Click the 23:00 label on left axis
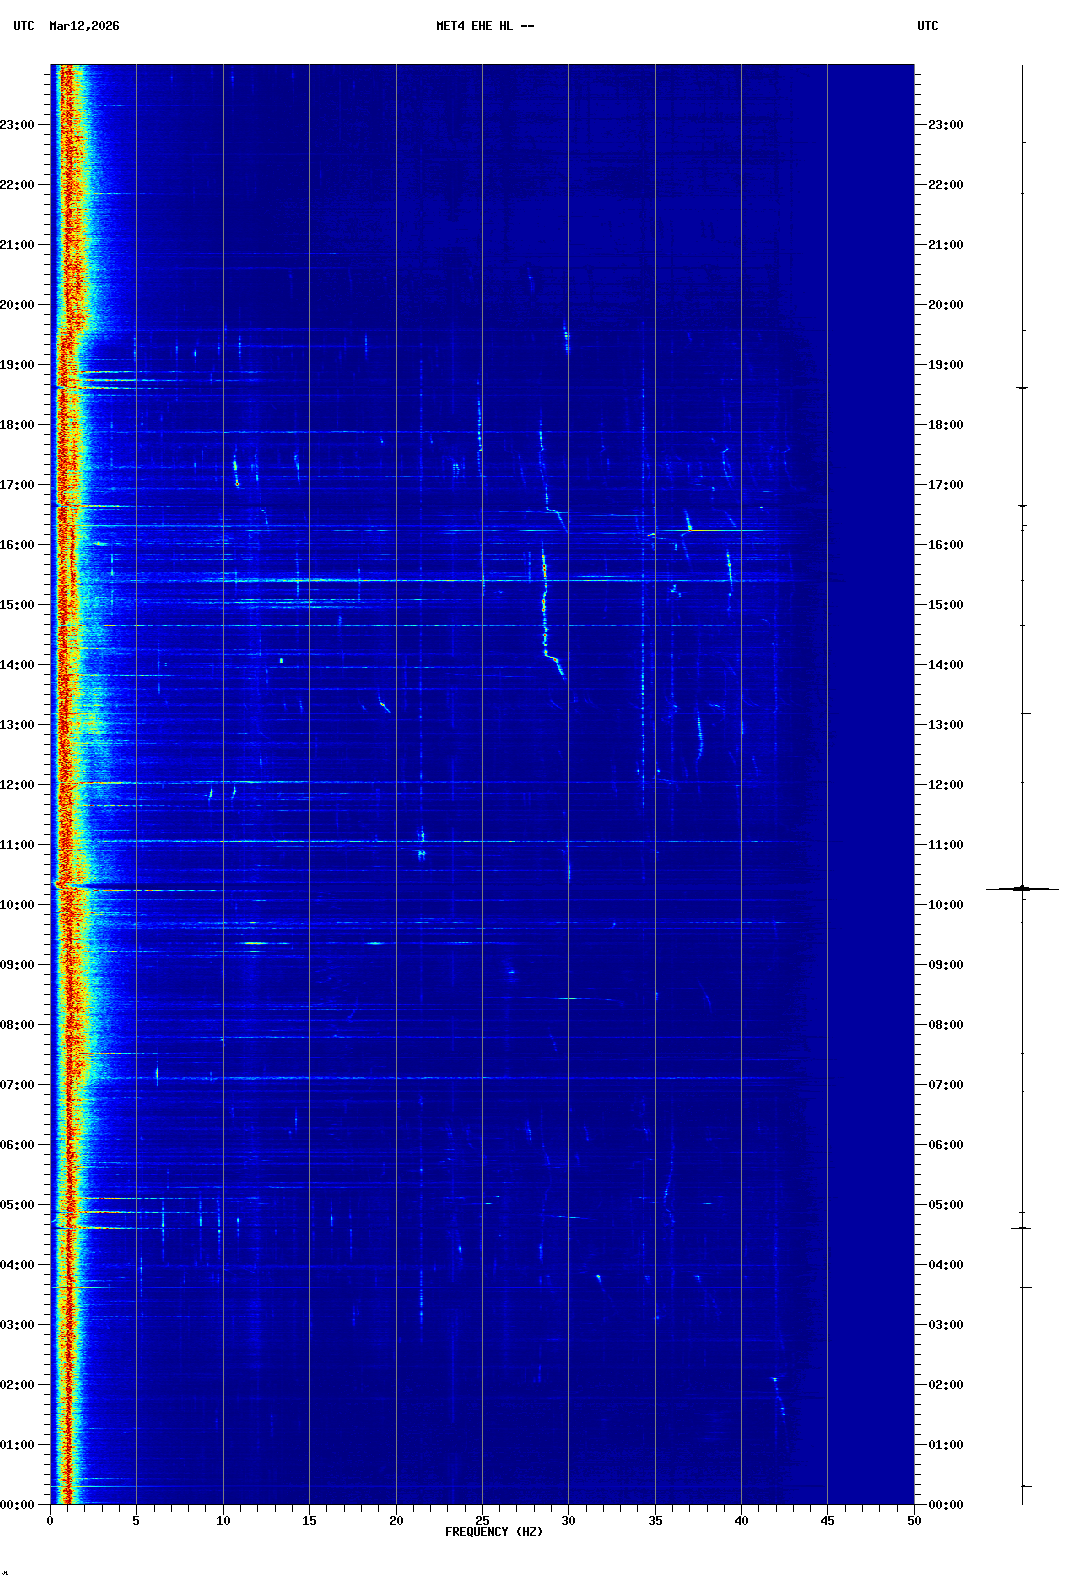Viewport: 1066px width, 1584px height. click(18, 125)
